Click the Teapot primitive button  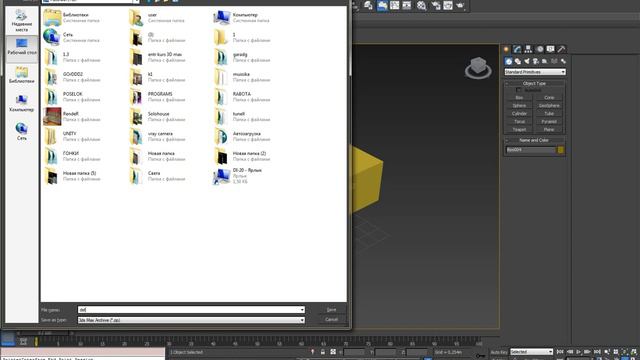519,129
